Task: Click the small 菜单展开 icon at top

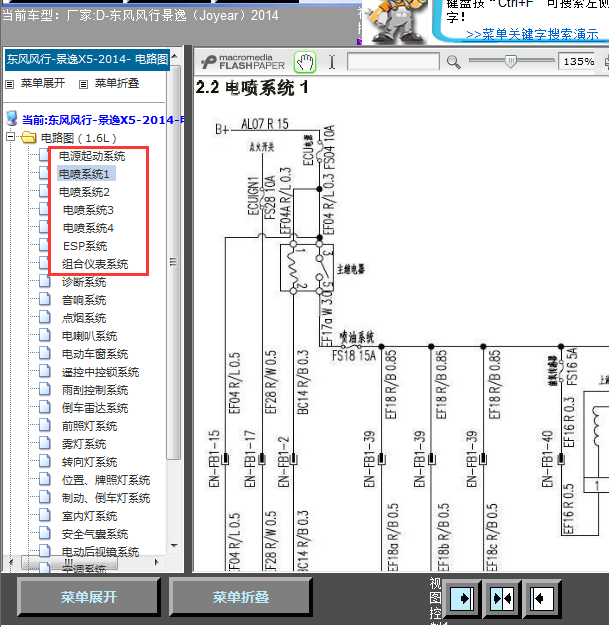Action: (9, 84)
